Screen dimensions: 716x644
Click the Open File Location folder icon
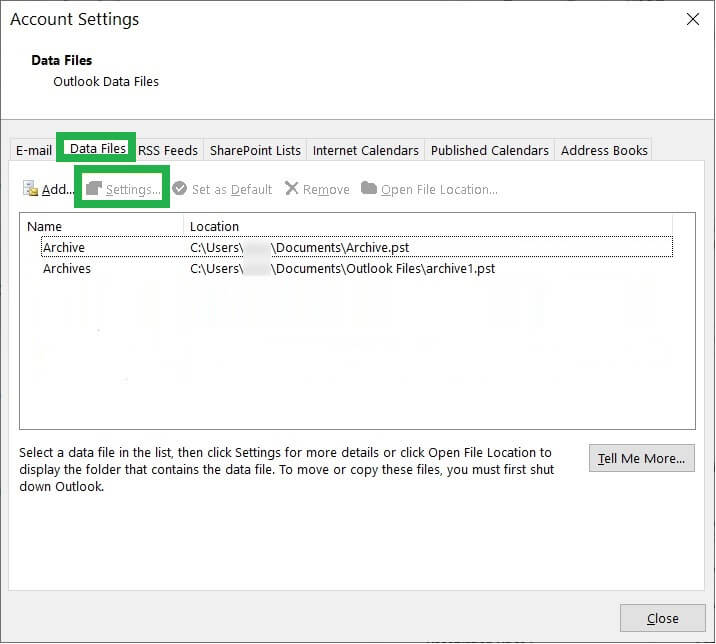click(x=369, y=188)
